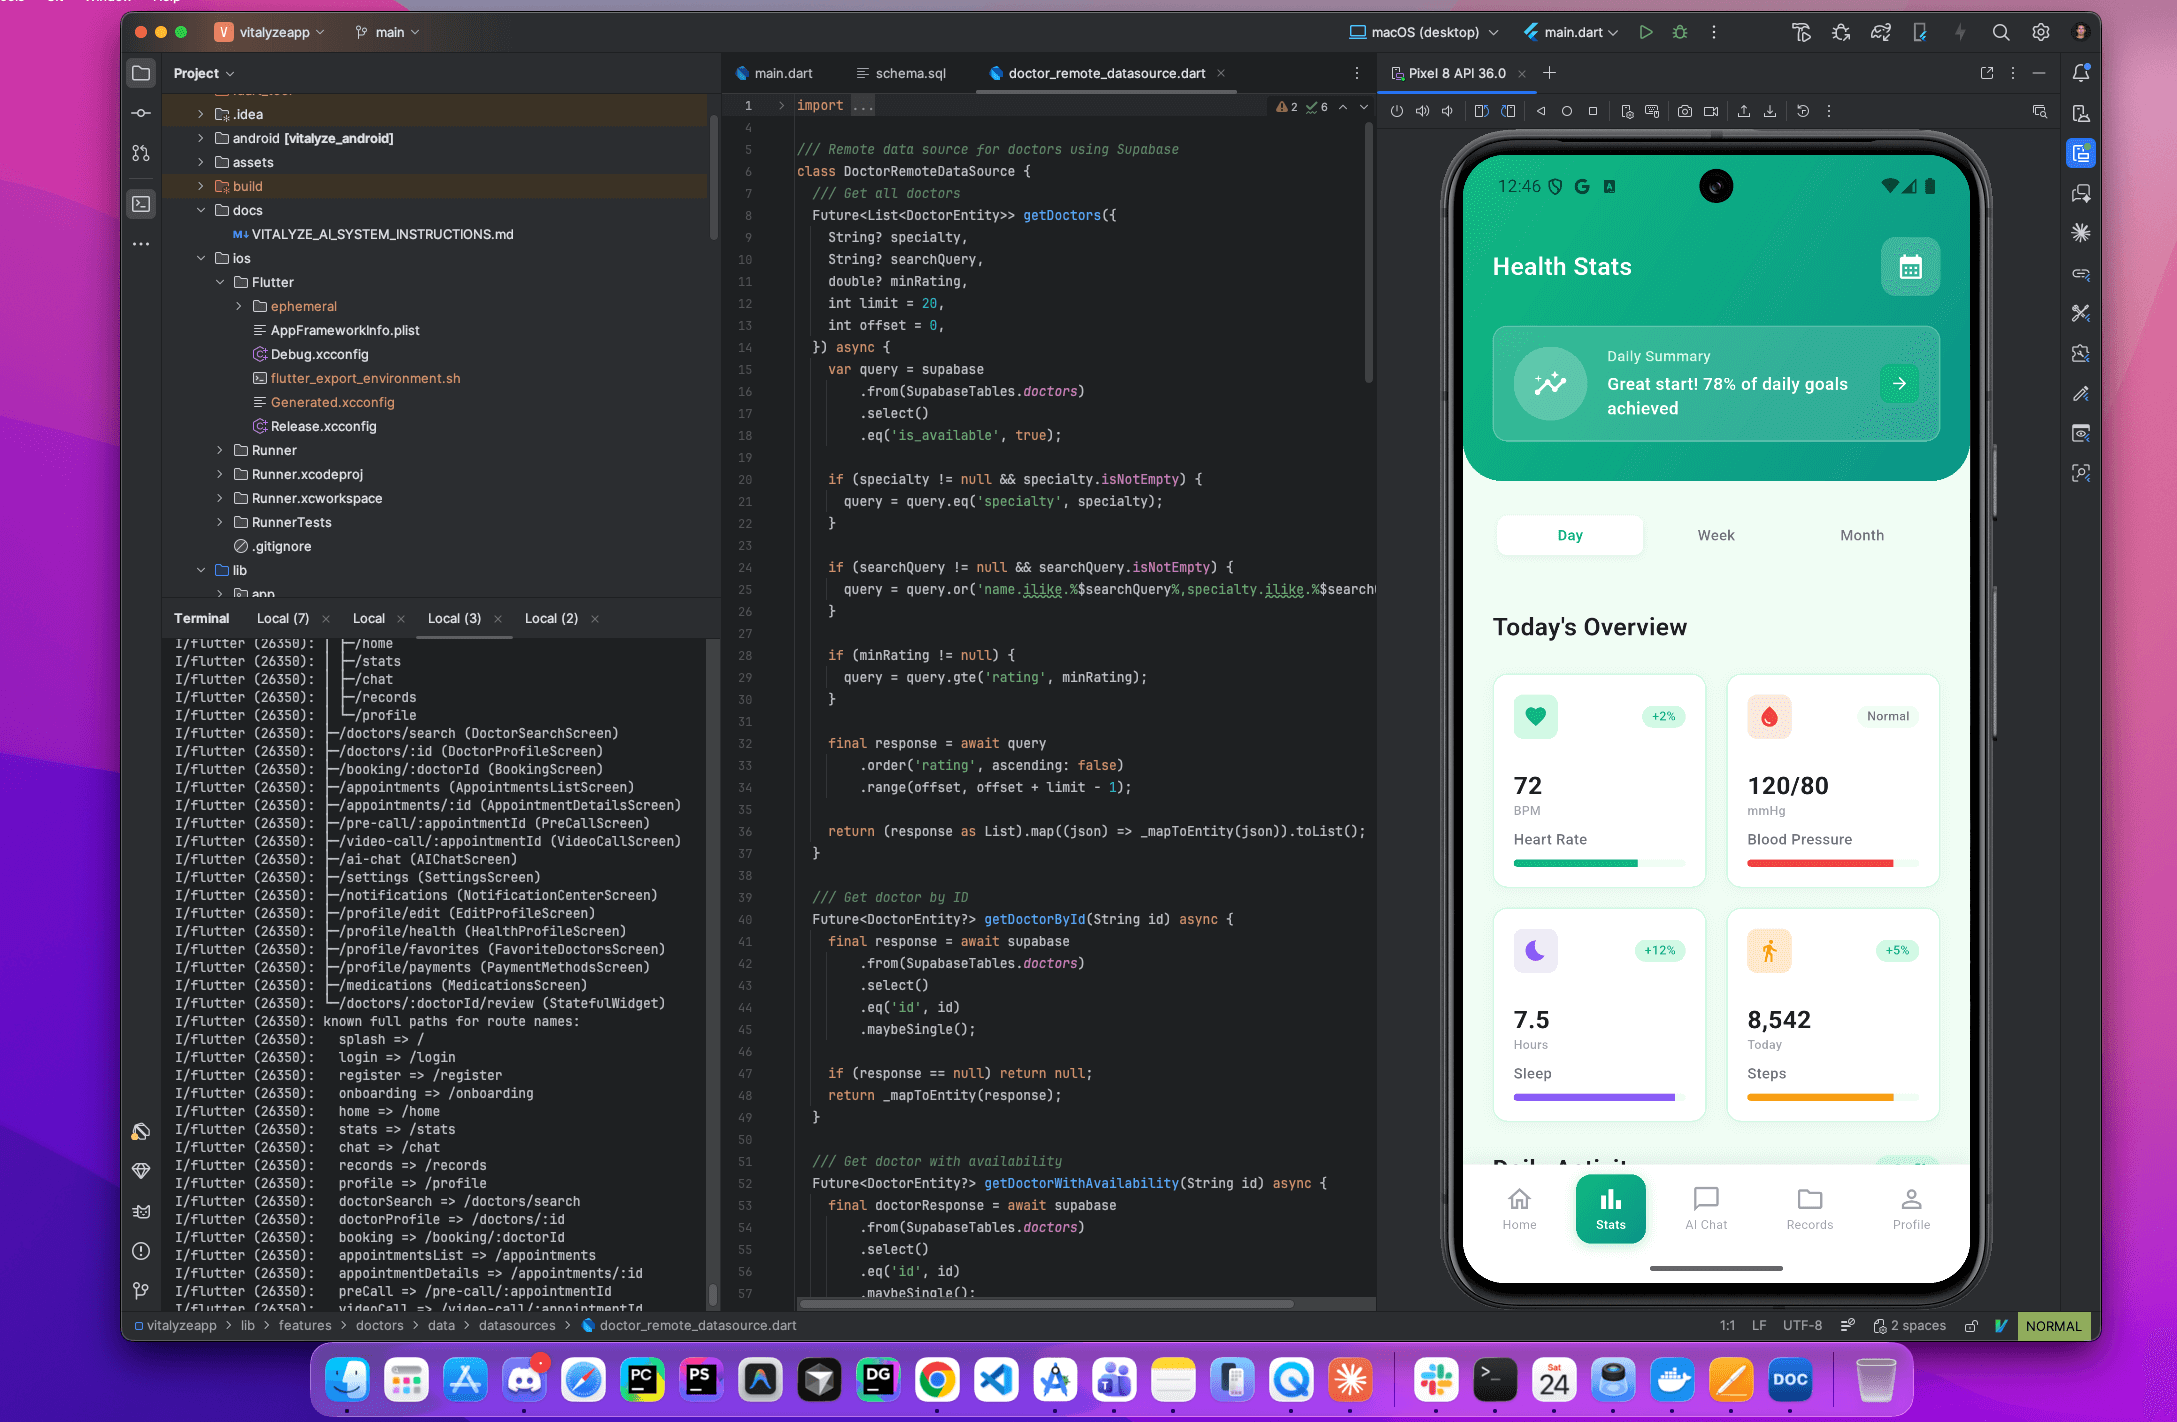The height and width of the screenshot is (1422, 2177).
Task: Open the main git branch dropdown
Action: click(x=387, y=31)
